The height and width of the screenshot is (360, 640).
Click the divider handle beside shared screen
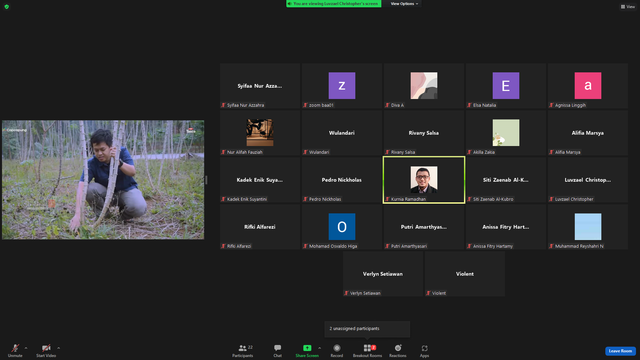click(x=206, y=180)
